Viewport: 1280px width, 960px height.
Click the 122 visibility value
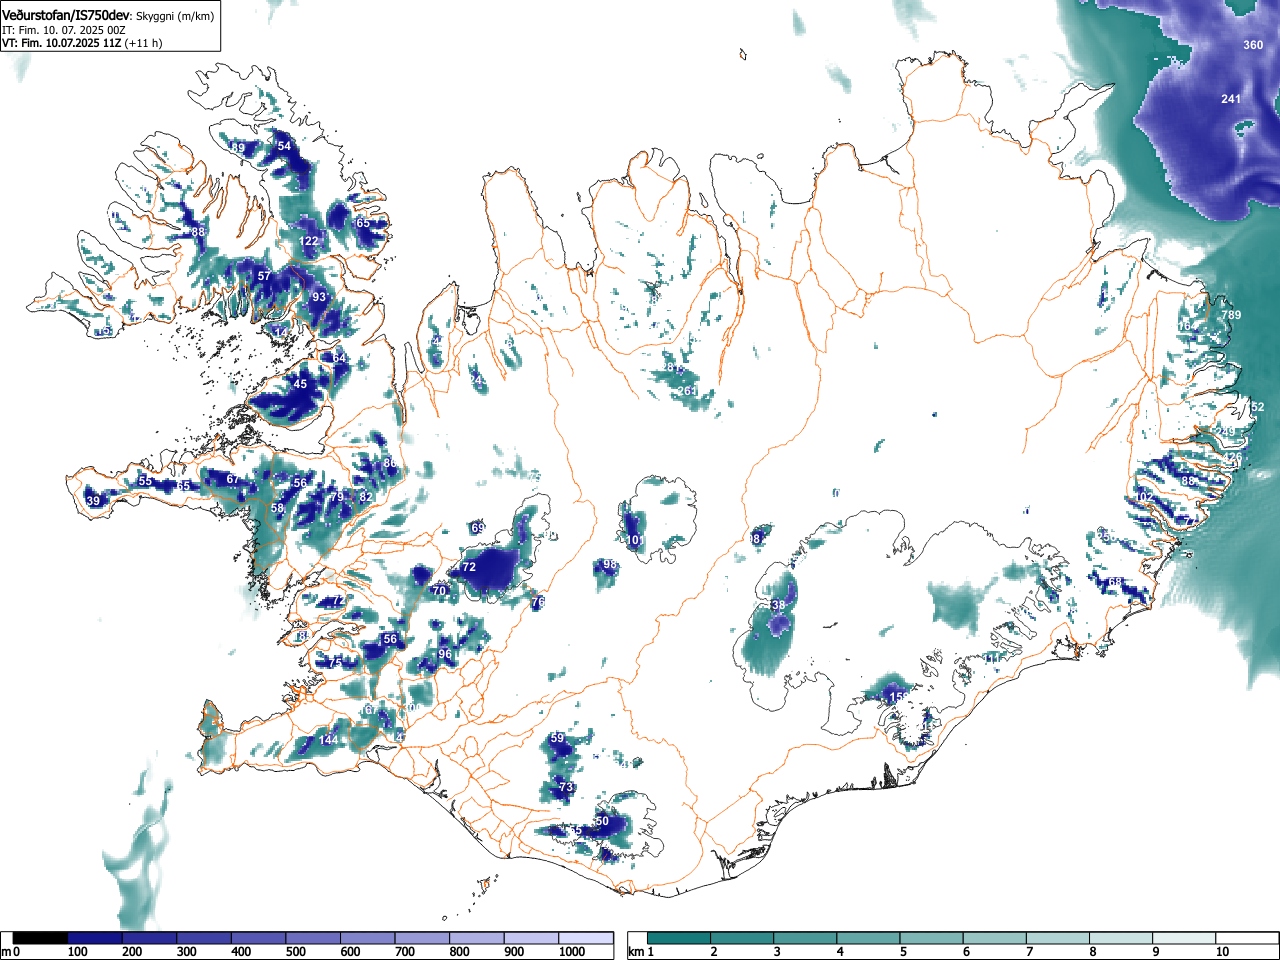[x=309, y=241]
